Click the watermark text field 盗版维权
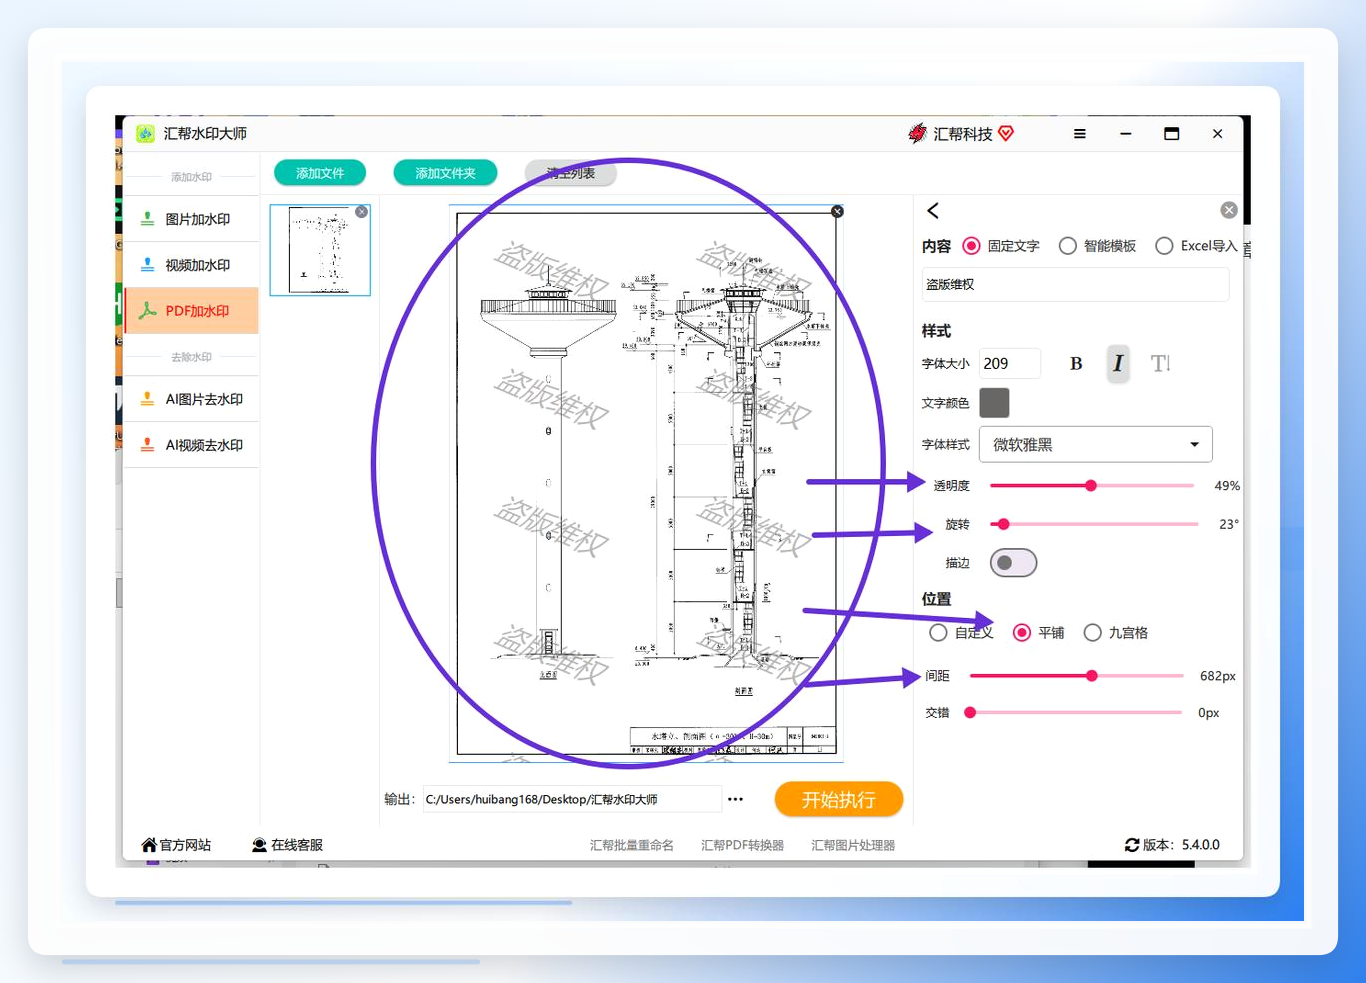This screenshot has width=1366, height=983. coord(1075,285)
